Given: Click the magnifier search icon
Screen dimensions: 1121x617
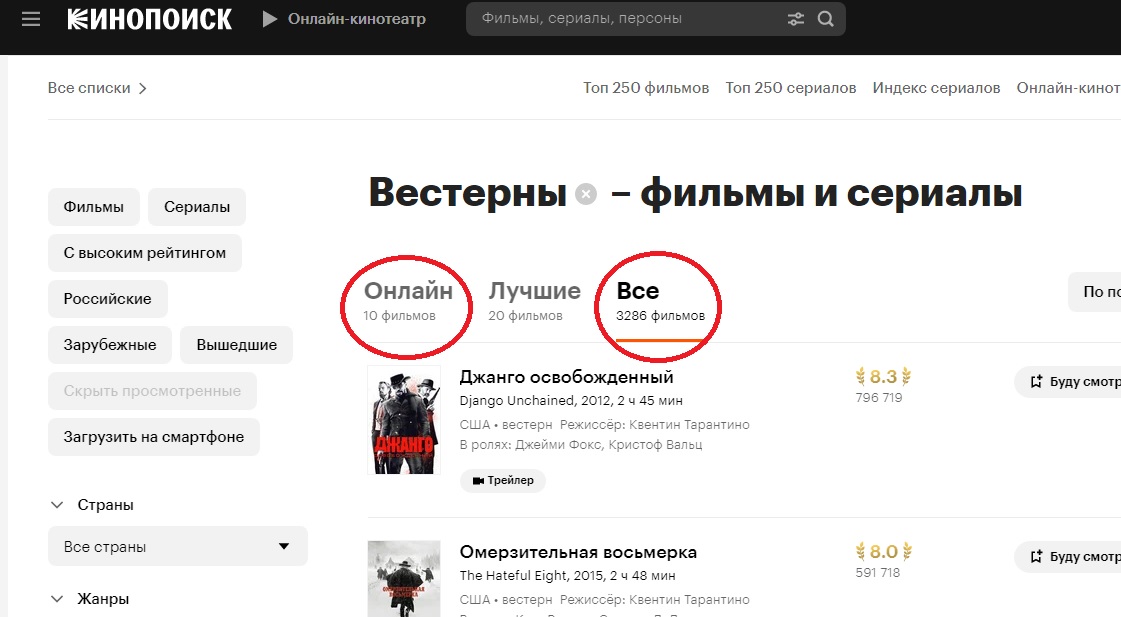Looking at the screenshot, I should pos(826,19).
